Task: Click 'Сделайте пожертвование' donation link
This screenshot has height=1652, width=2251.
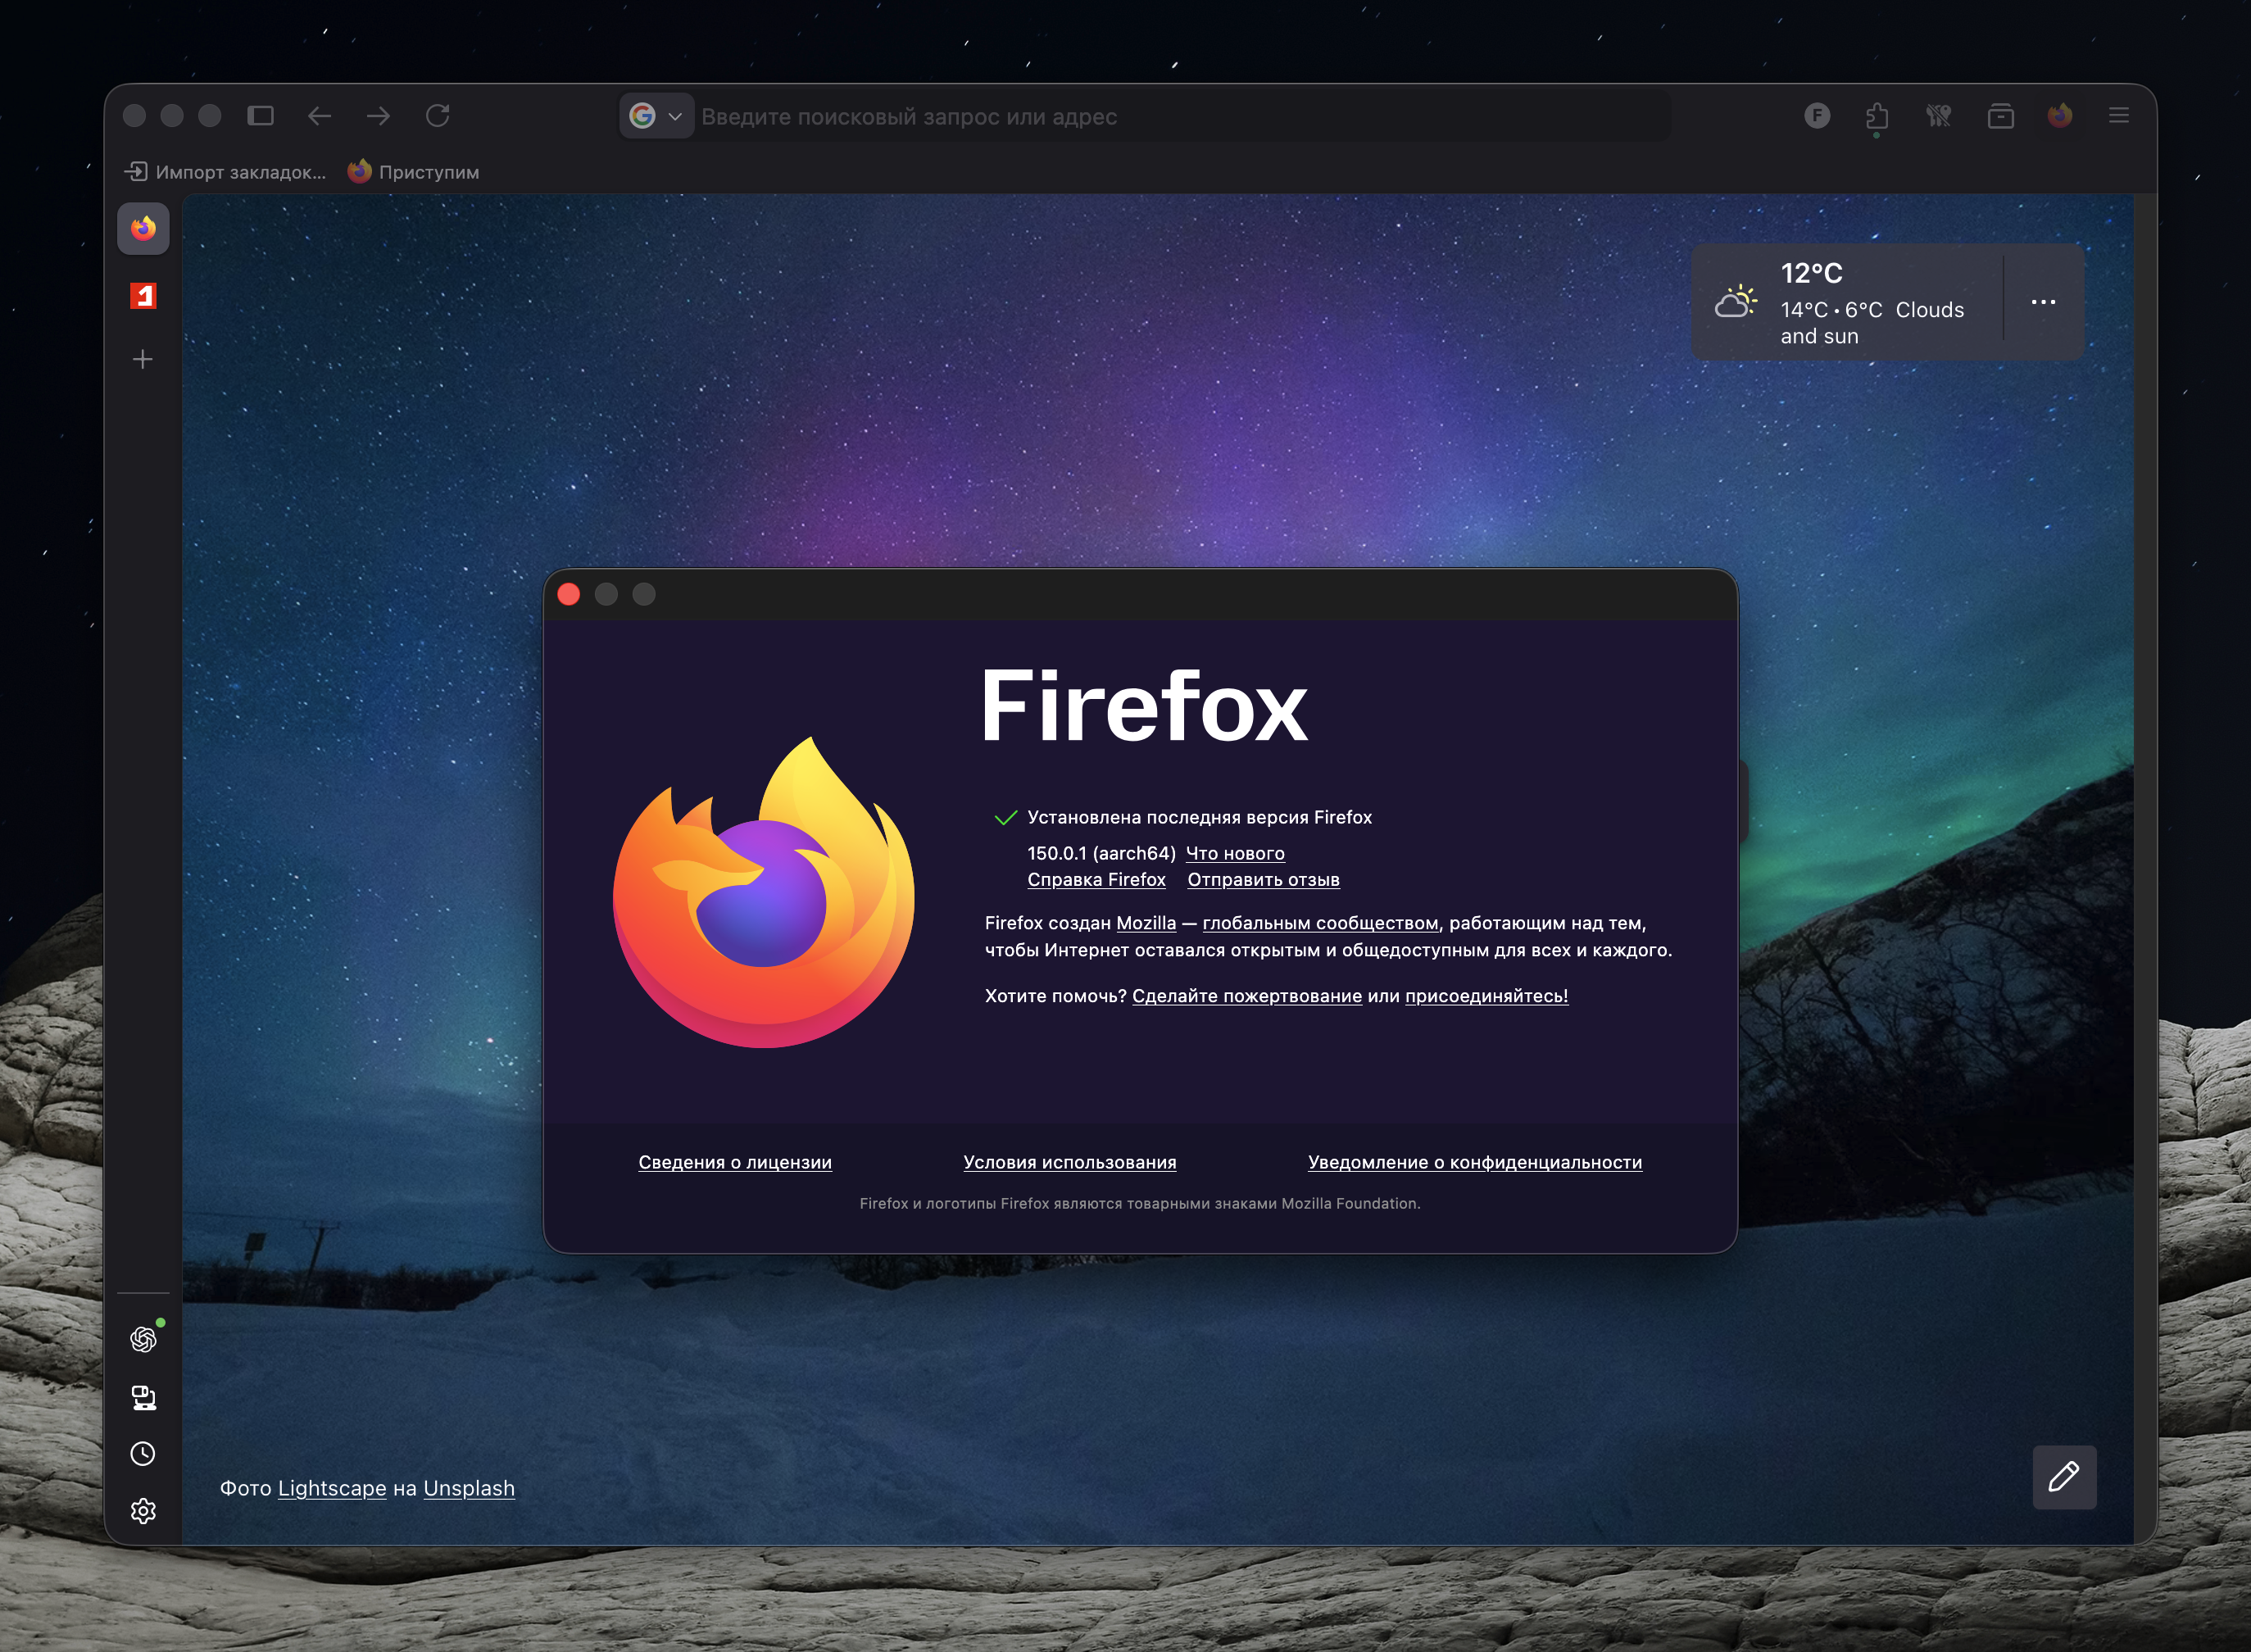Action: [1246, 996]
